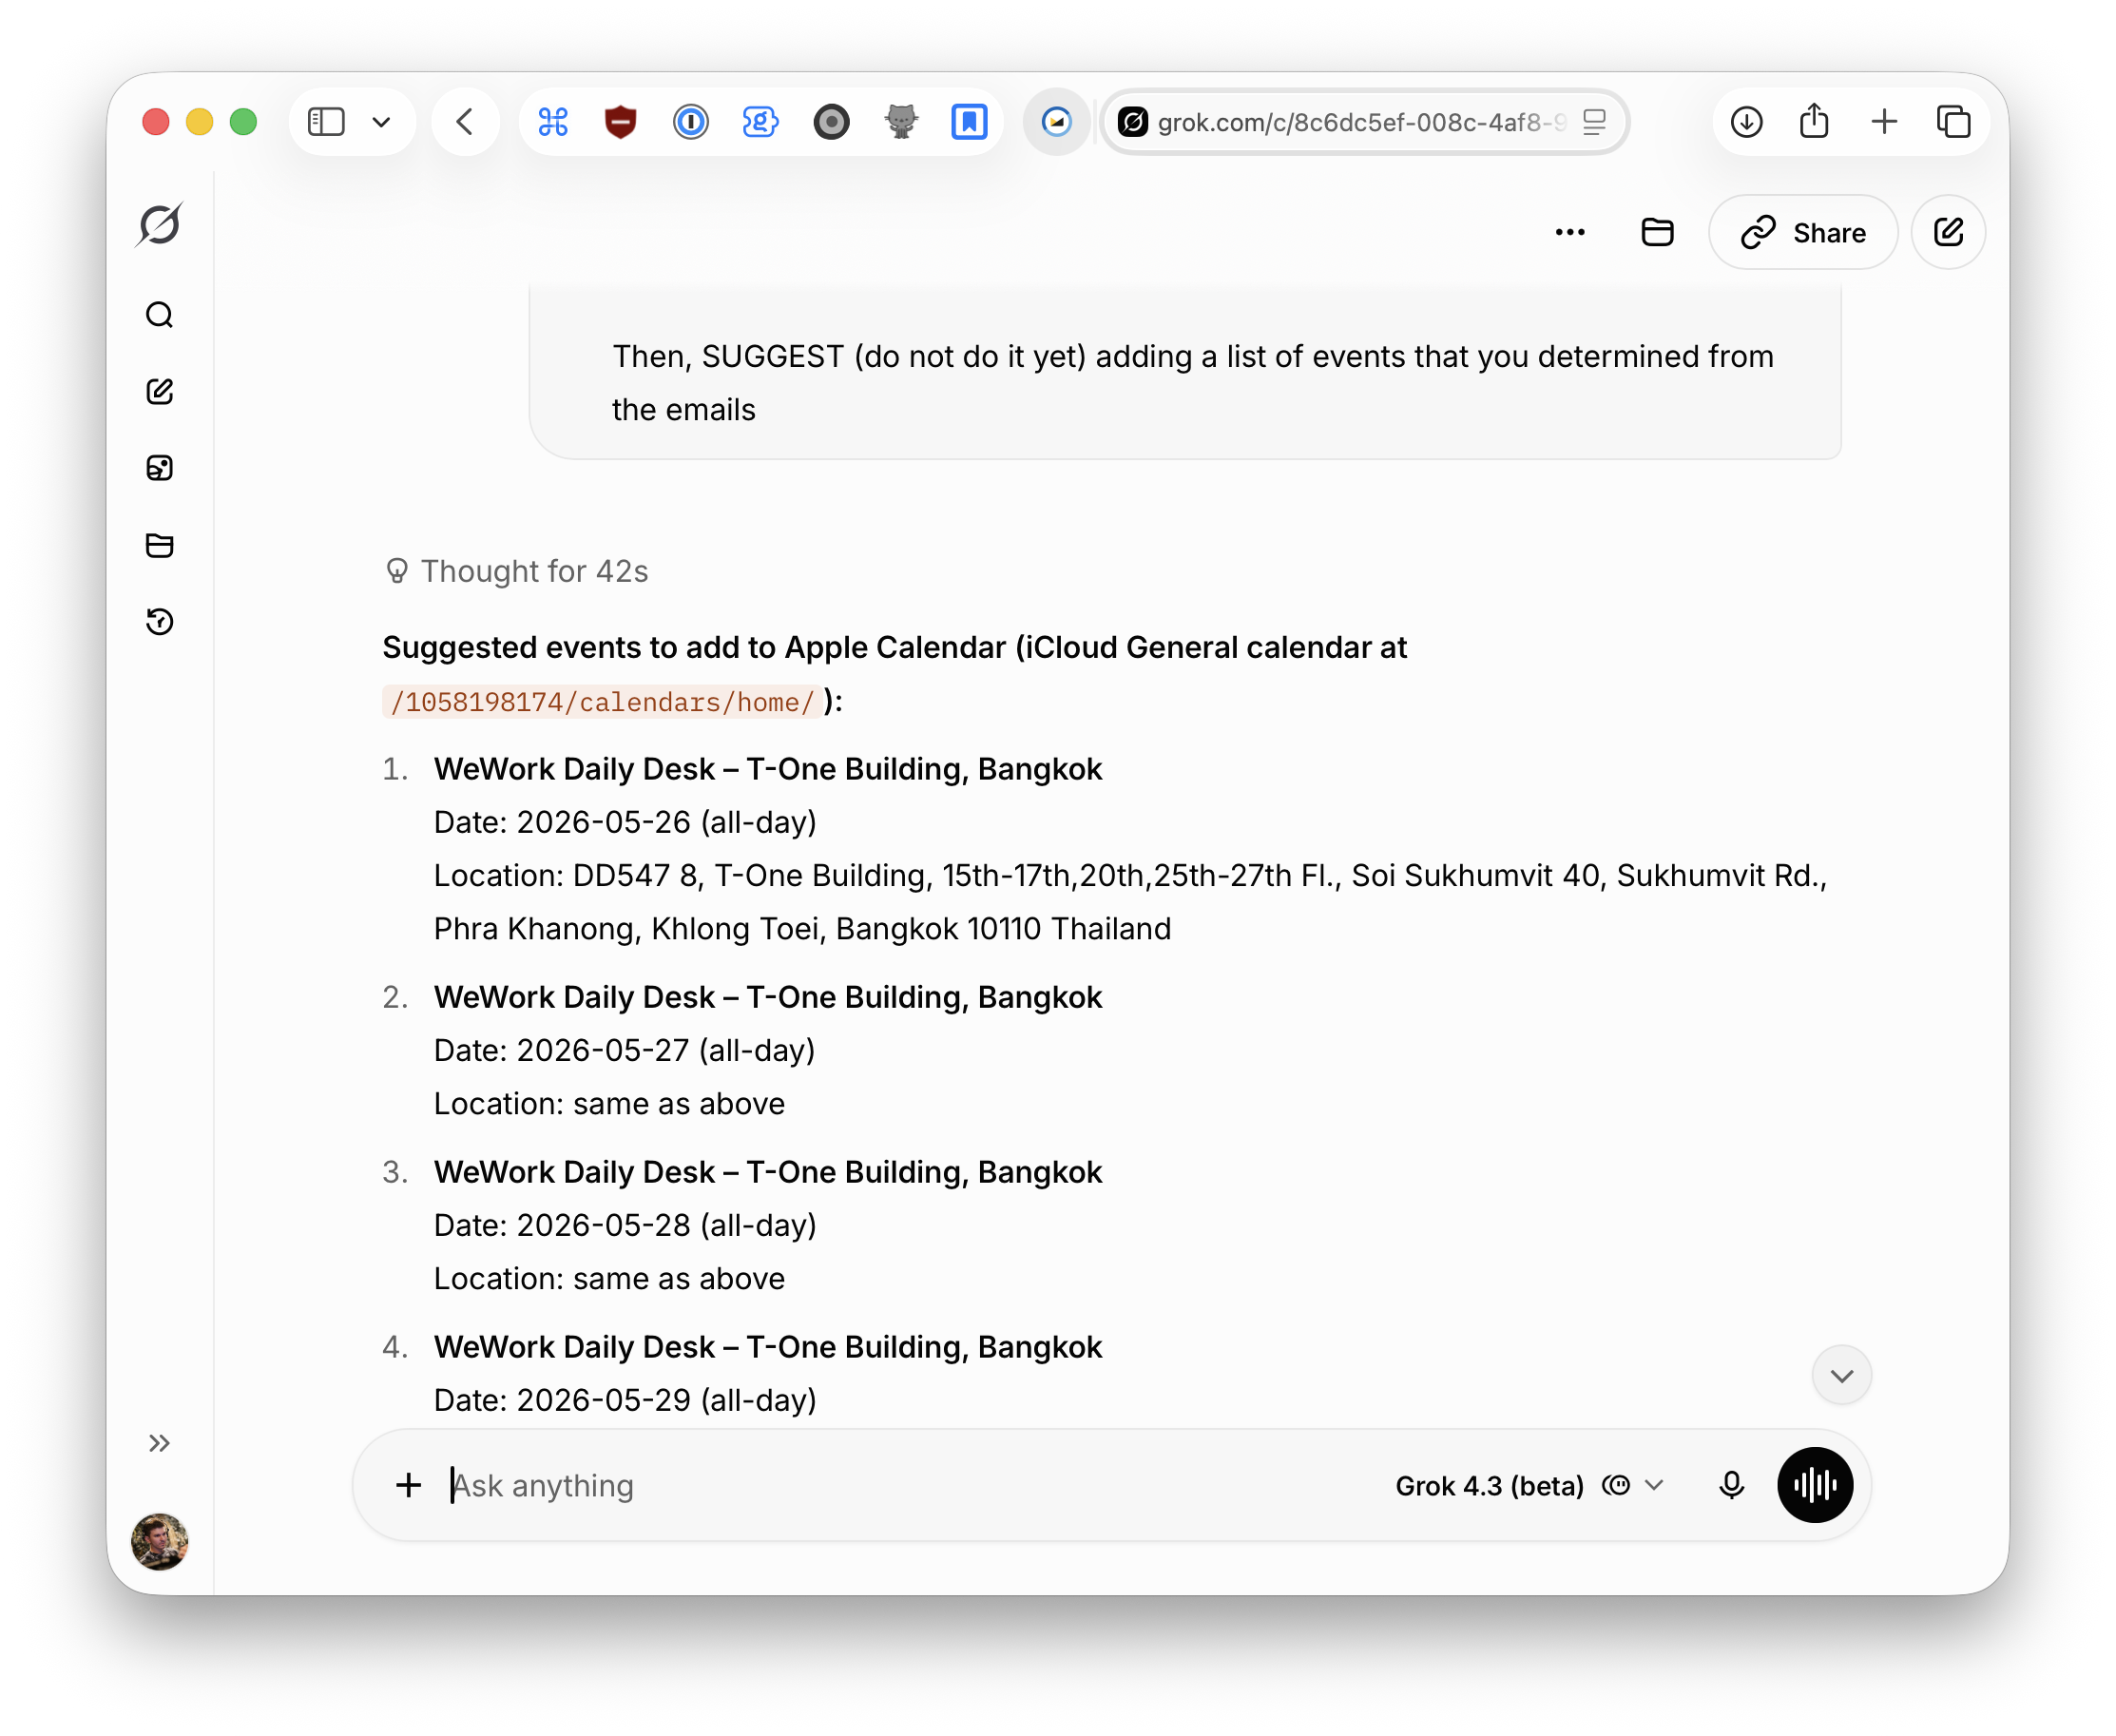The height and width of the screenshot is (1736, 2116).
Task: Open chat history in the sidebar
Action: tap(160, 622)
